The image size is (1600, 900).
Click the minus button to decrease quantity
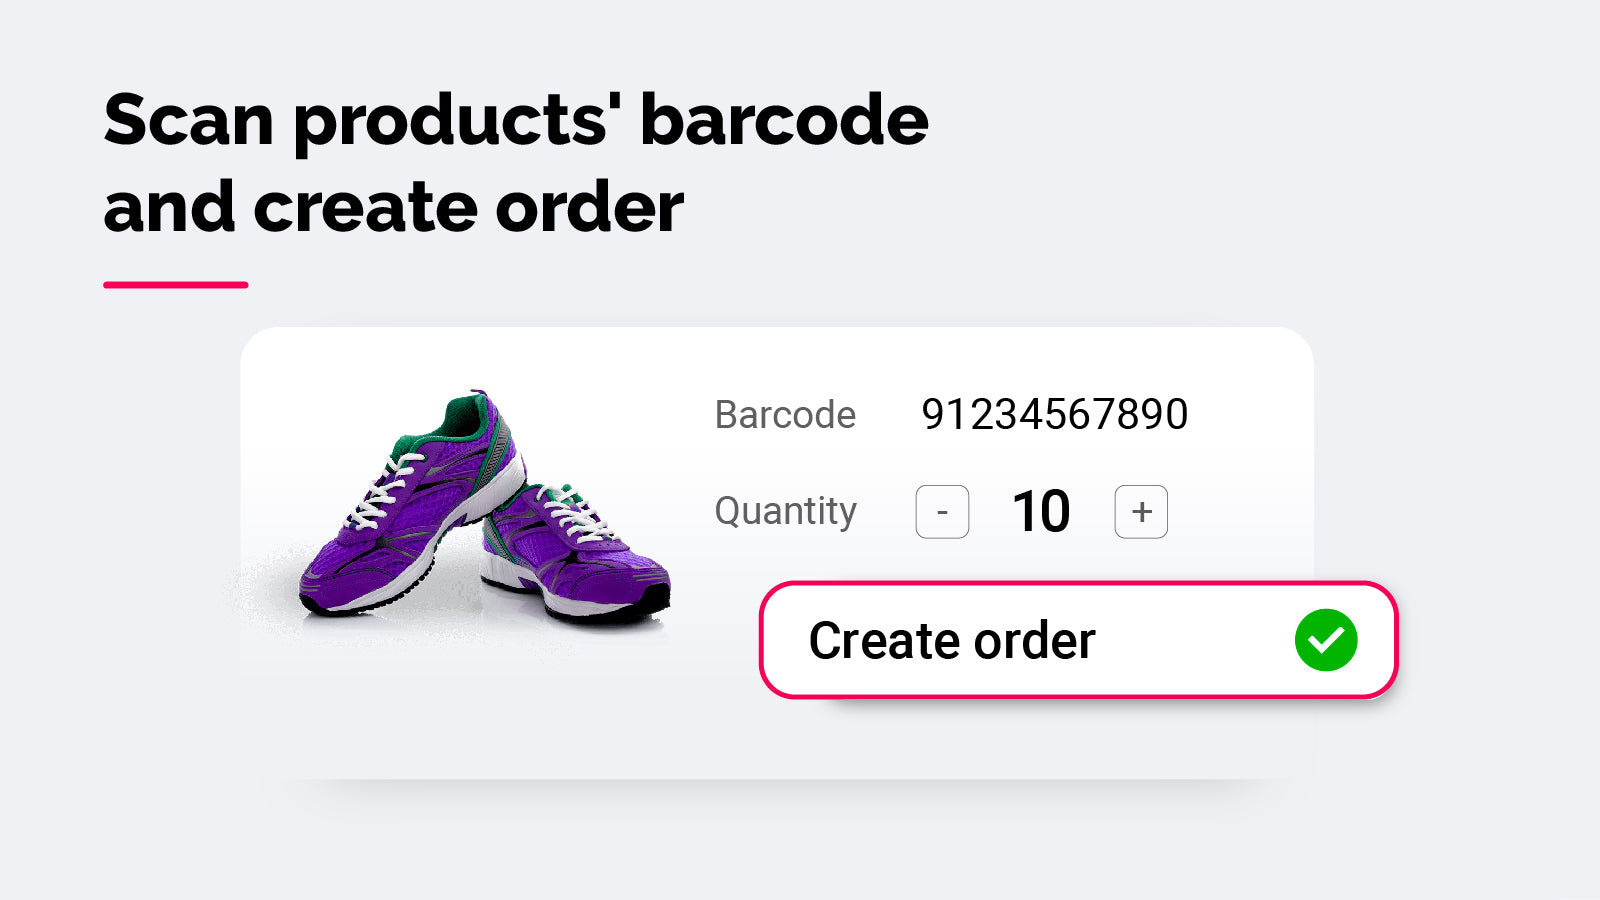point(941,511)
